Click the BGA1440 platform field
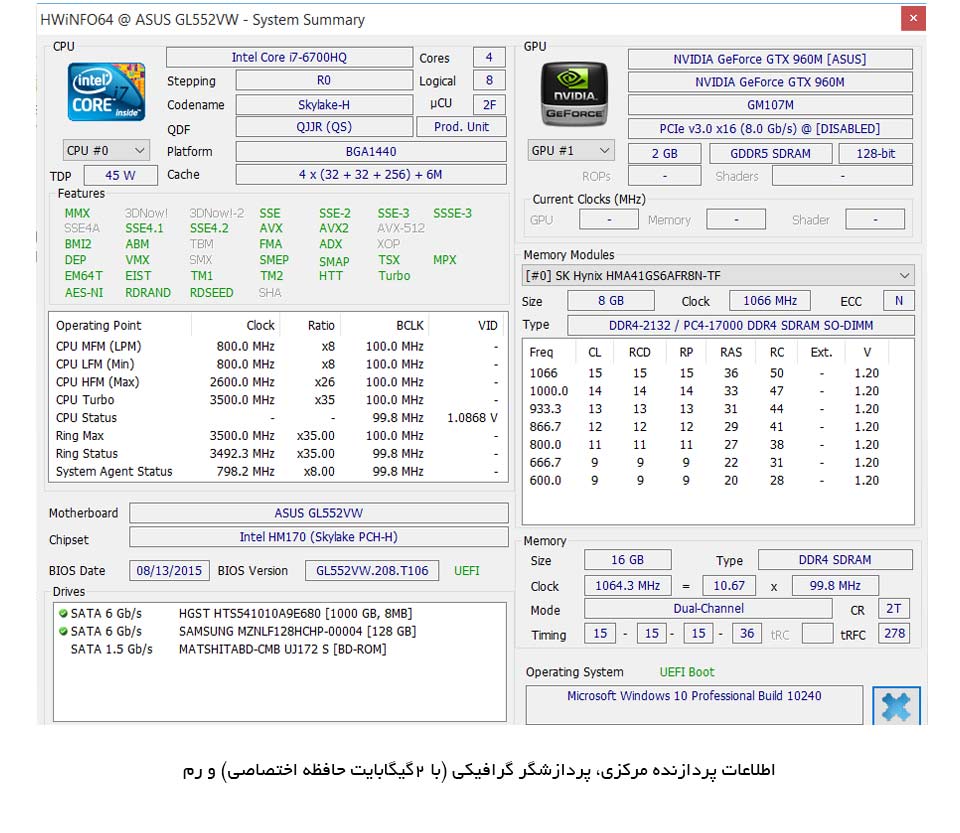This screenshot has height=833, width=960. (371, 151)
